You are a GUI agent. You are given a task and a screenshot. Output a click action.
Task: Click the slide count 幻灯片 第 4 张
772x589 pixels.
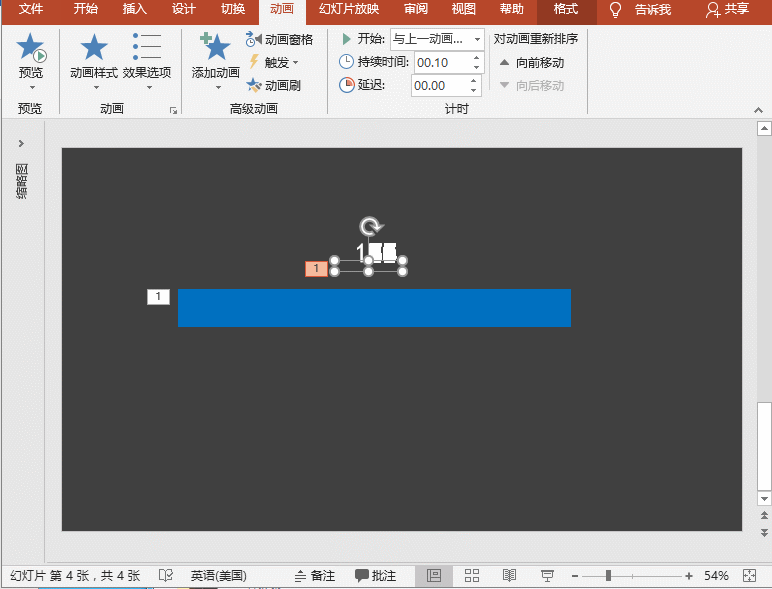75,575
